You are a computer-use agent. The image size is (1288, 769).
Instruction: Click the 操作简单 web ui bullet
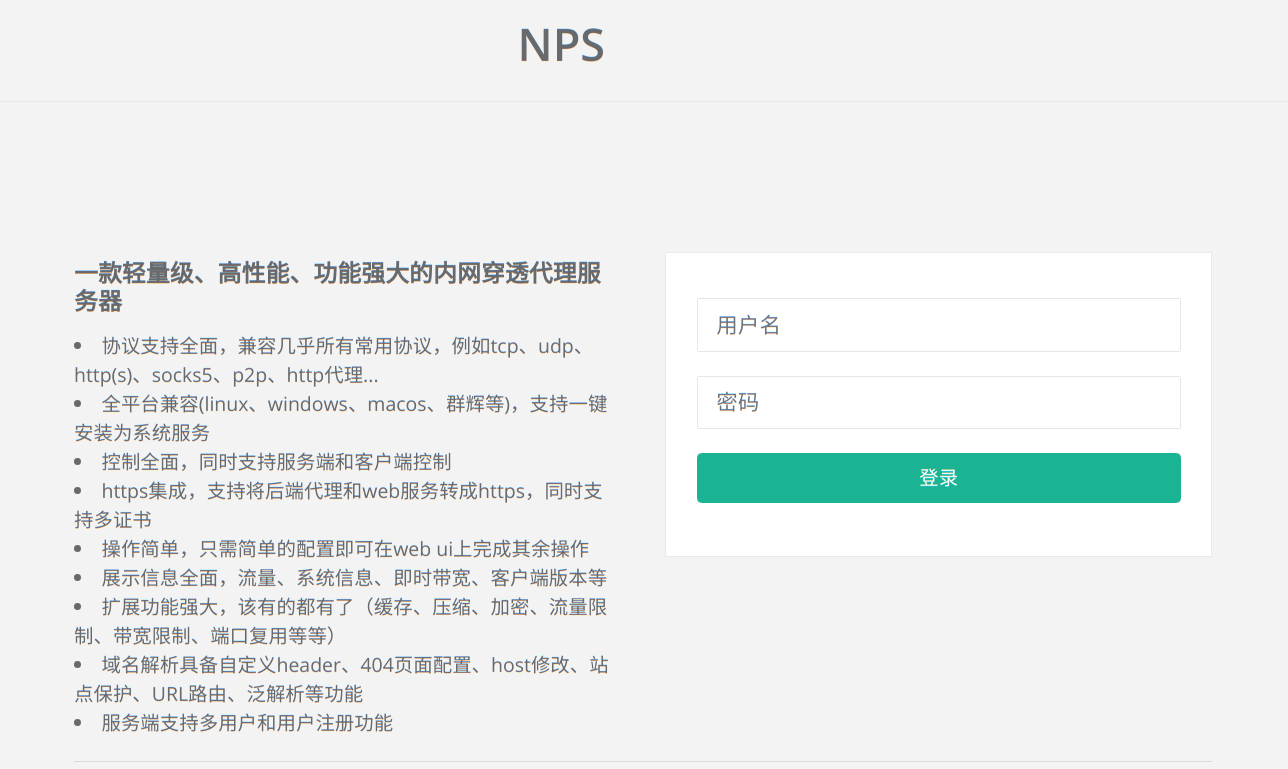tap(343, 548)
